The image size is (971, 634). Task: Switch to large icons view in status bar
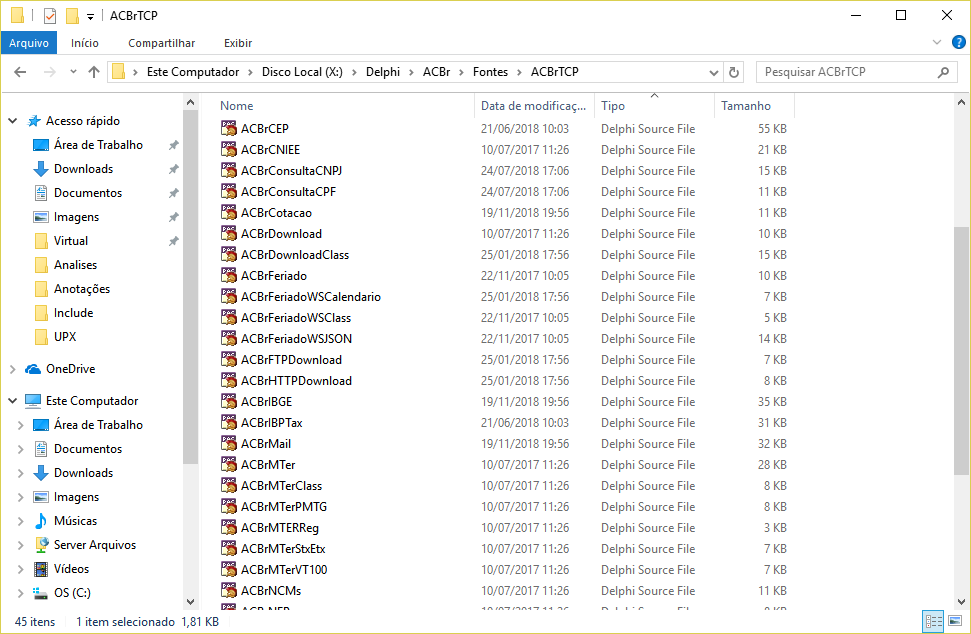click(956, 621)
